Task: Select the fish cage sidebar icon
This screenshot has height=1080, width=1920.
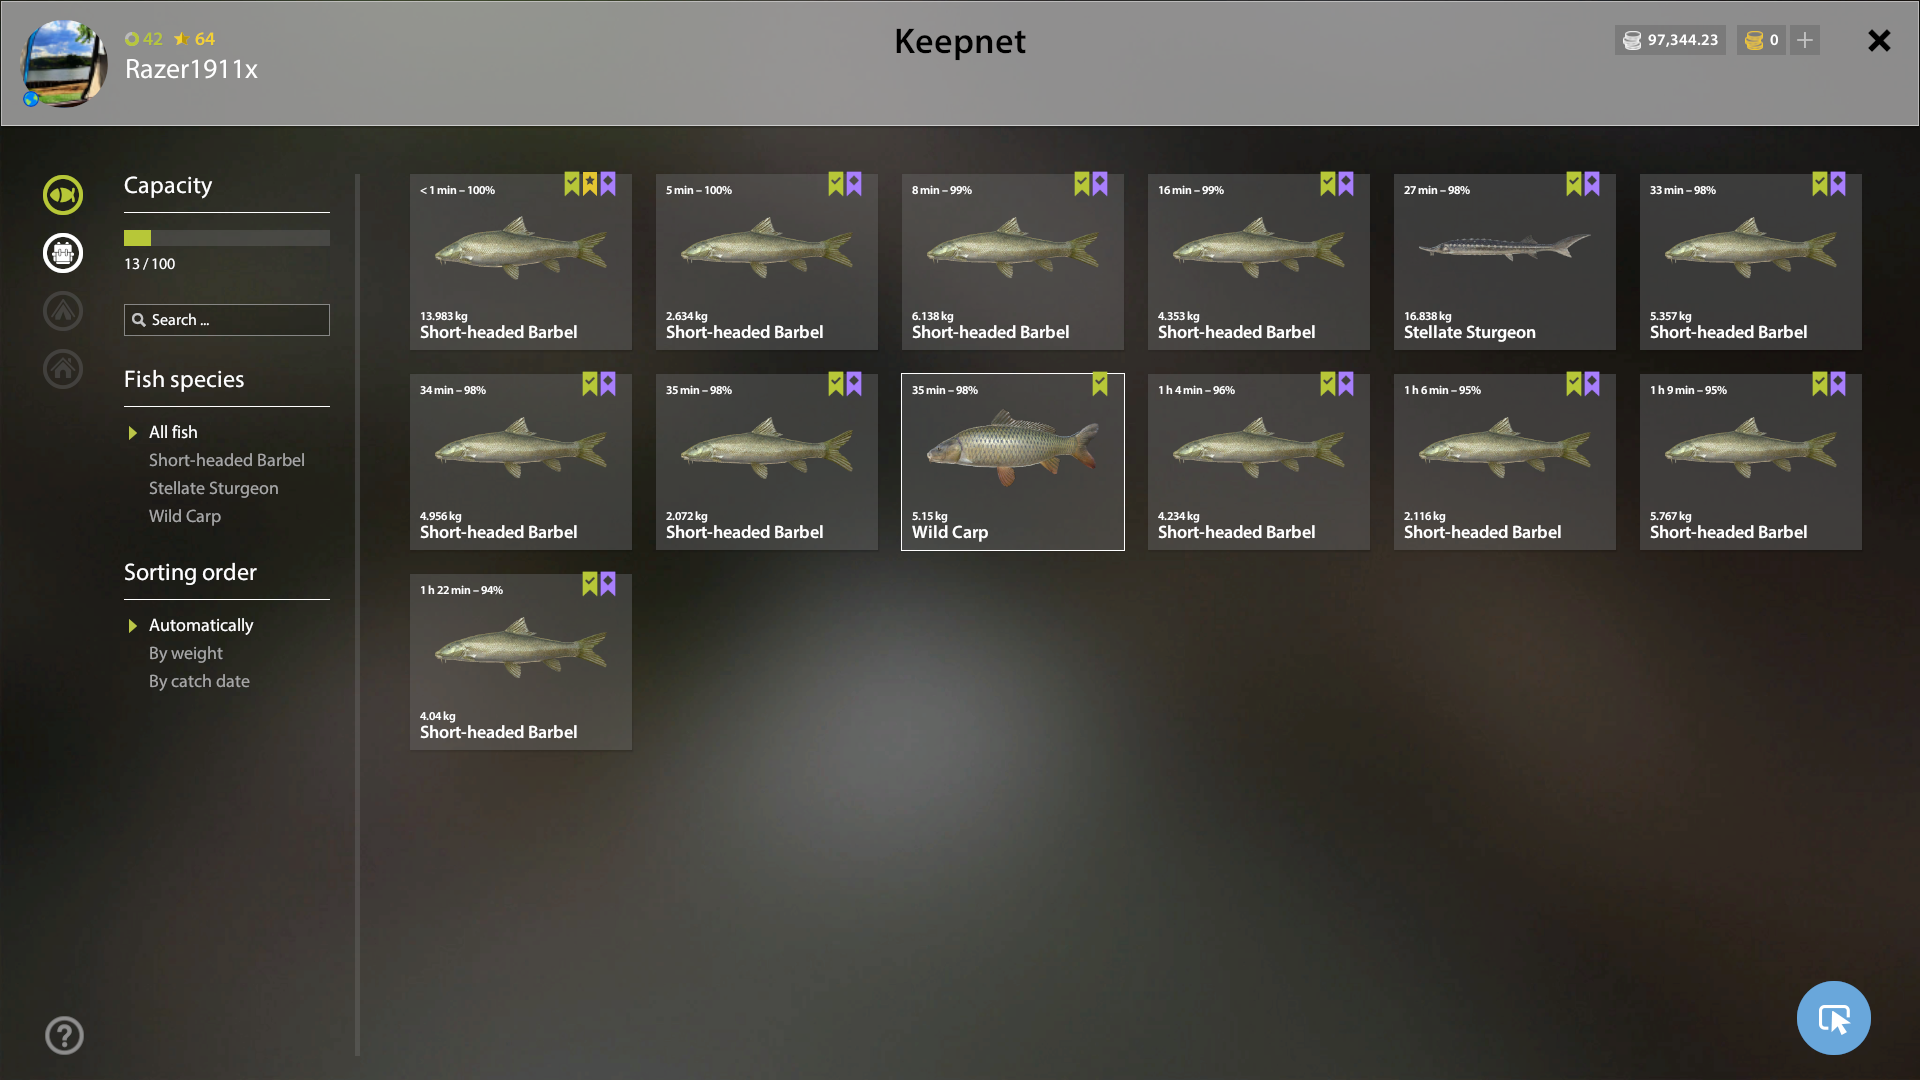Action: [x=63, y=253]
